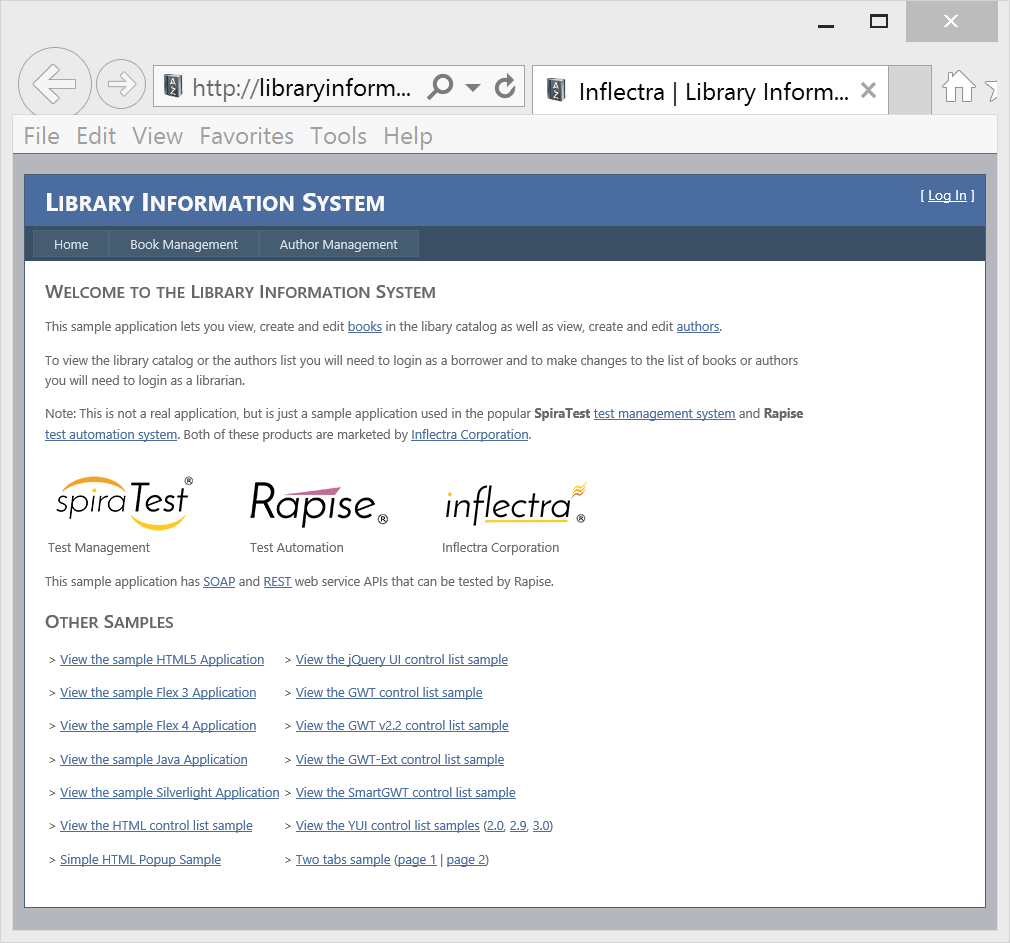The image size is (1010, 943).
Task: Click the Rapise logo image
Action: click(318, 503)
